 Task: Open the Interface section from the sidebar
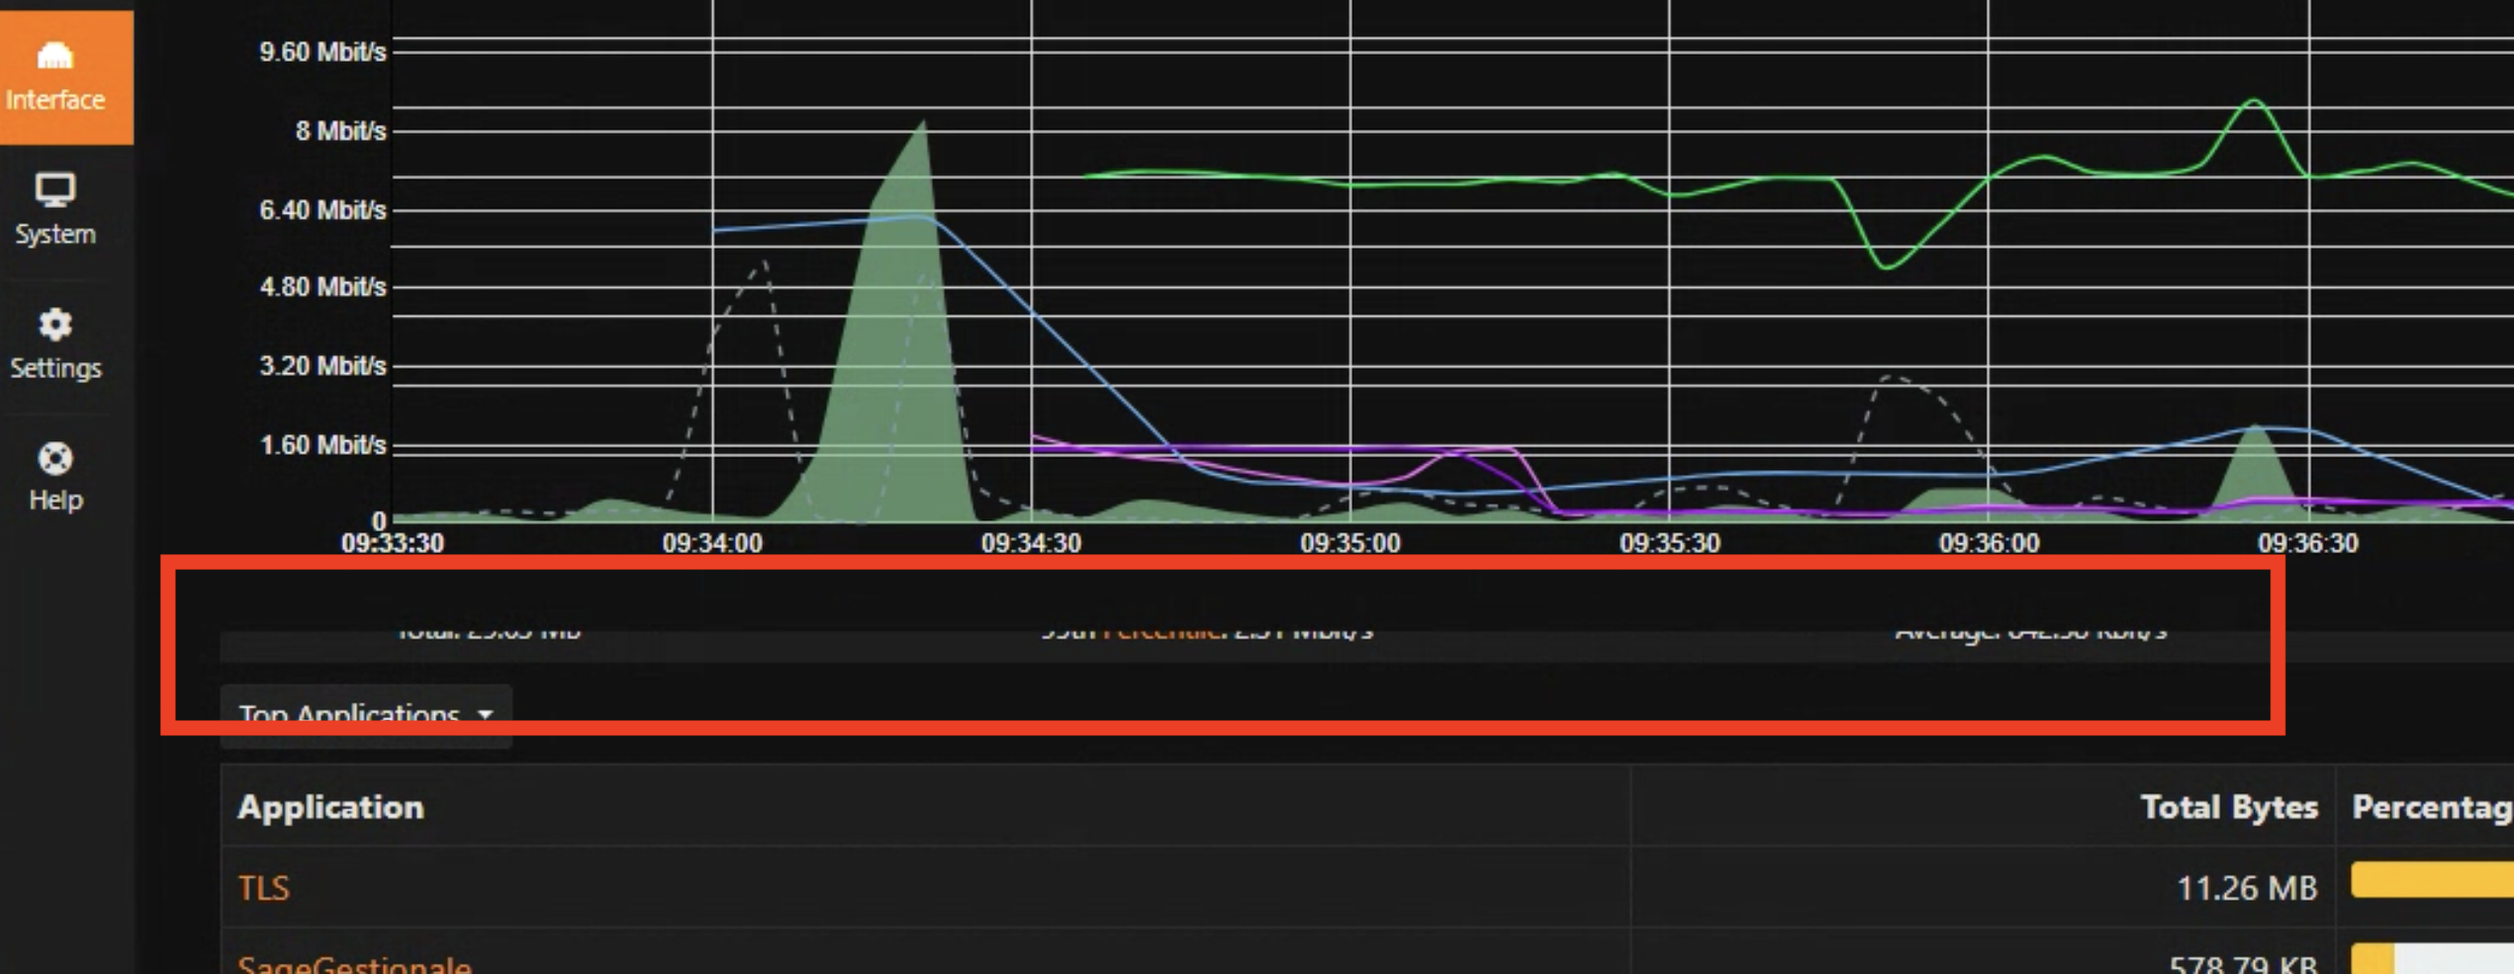click(55, 80)
